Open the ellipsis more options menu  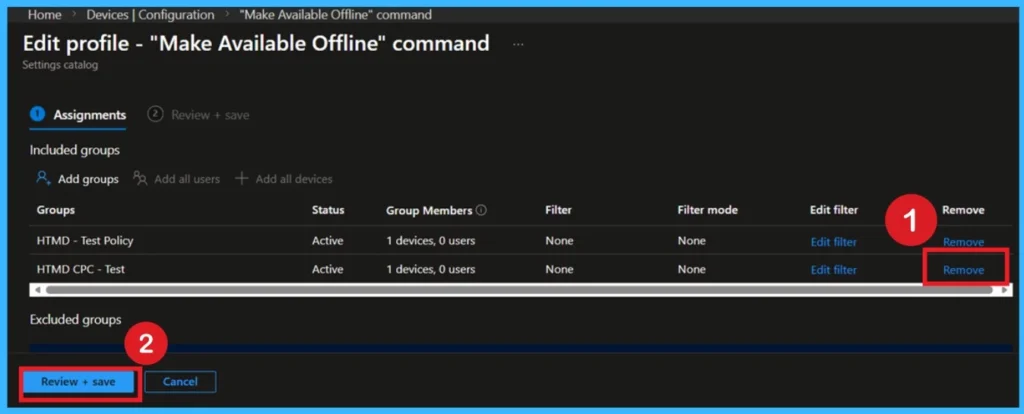coord(518,44)
